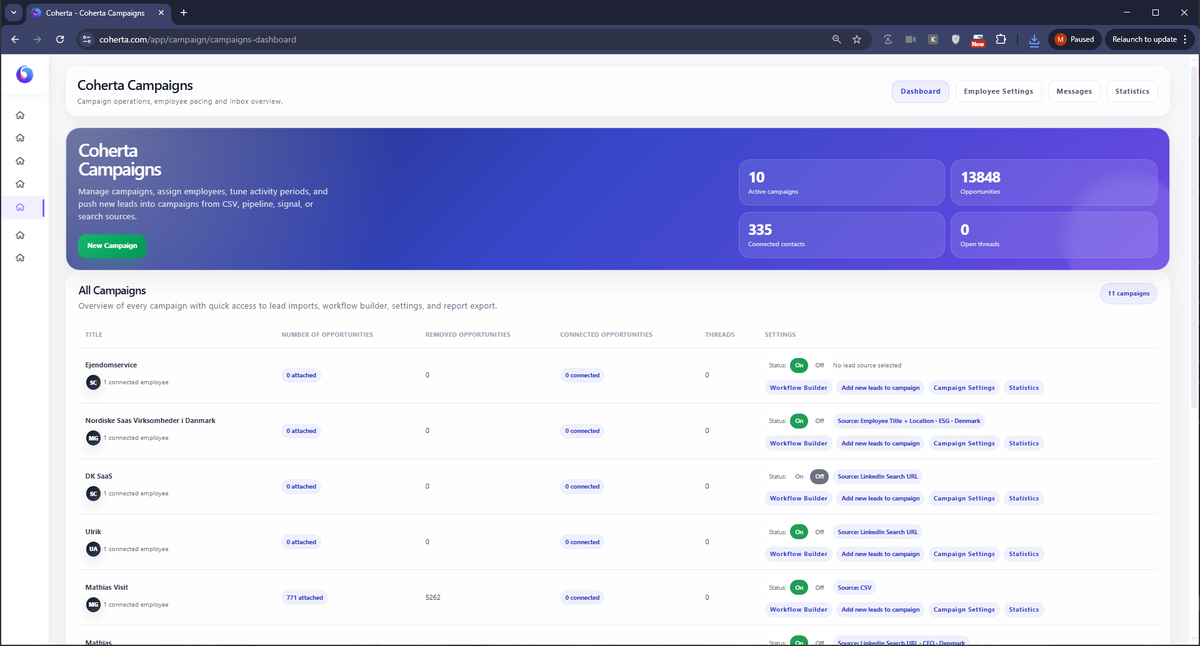Turn Mathias Visit status Off
The height and width of the screenshot is (646, 1200).
pos(819,587)
